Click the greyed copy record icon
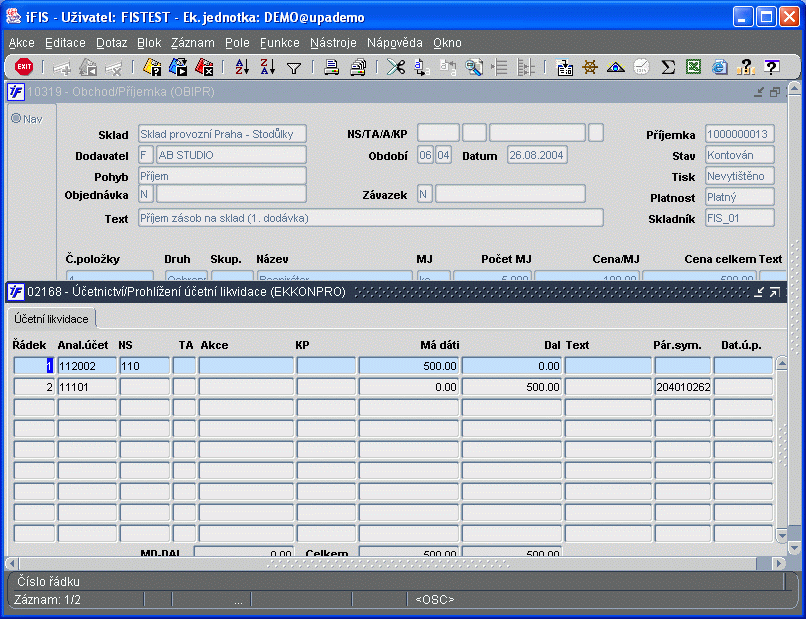806x619 pixels. [88, 67]
